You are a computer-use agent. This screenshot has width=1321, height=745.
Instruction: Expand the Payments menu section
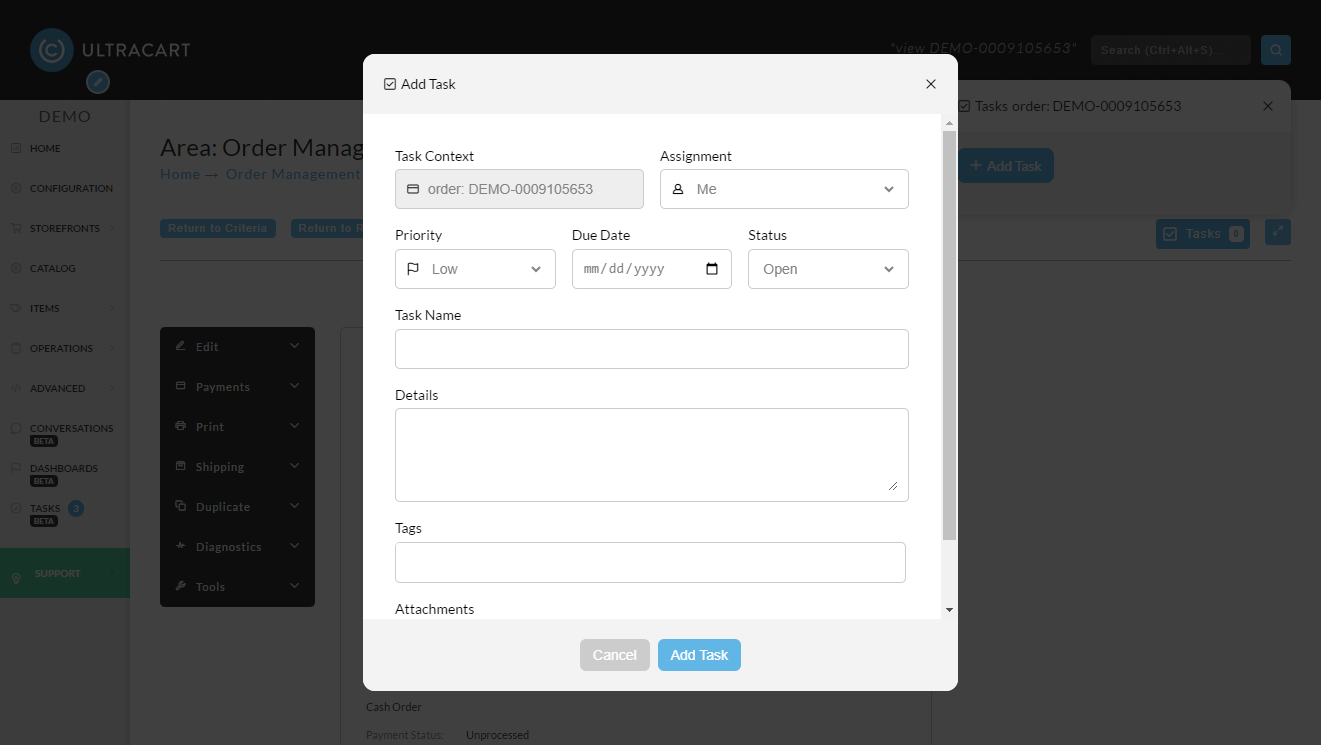click(237, 386)
